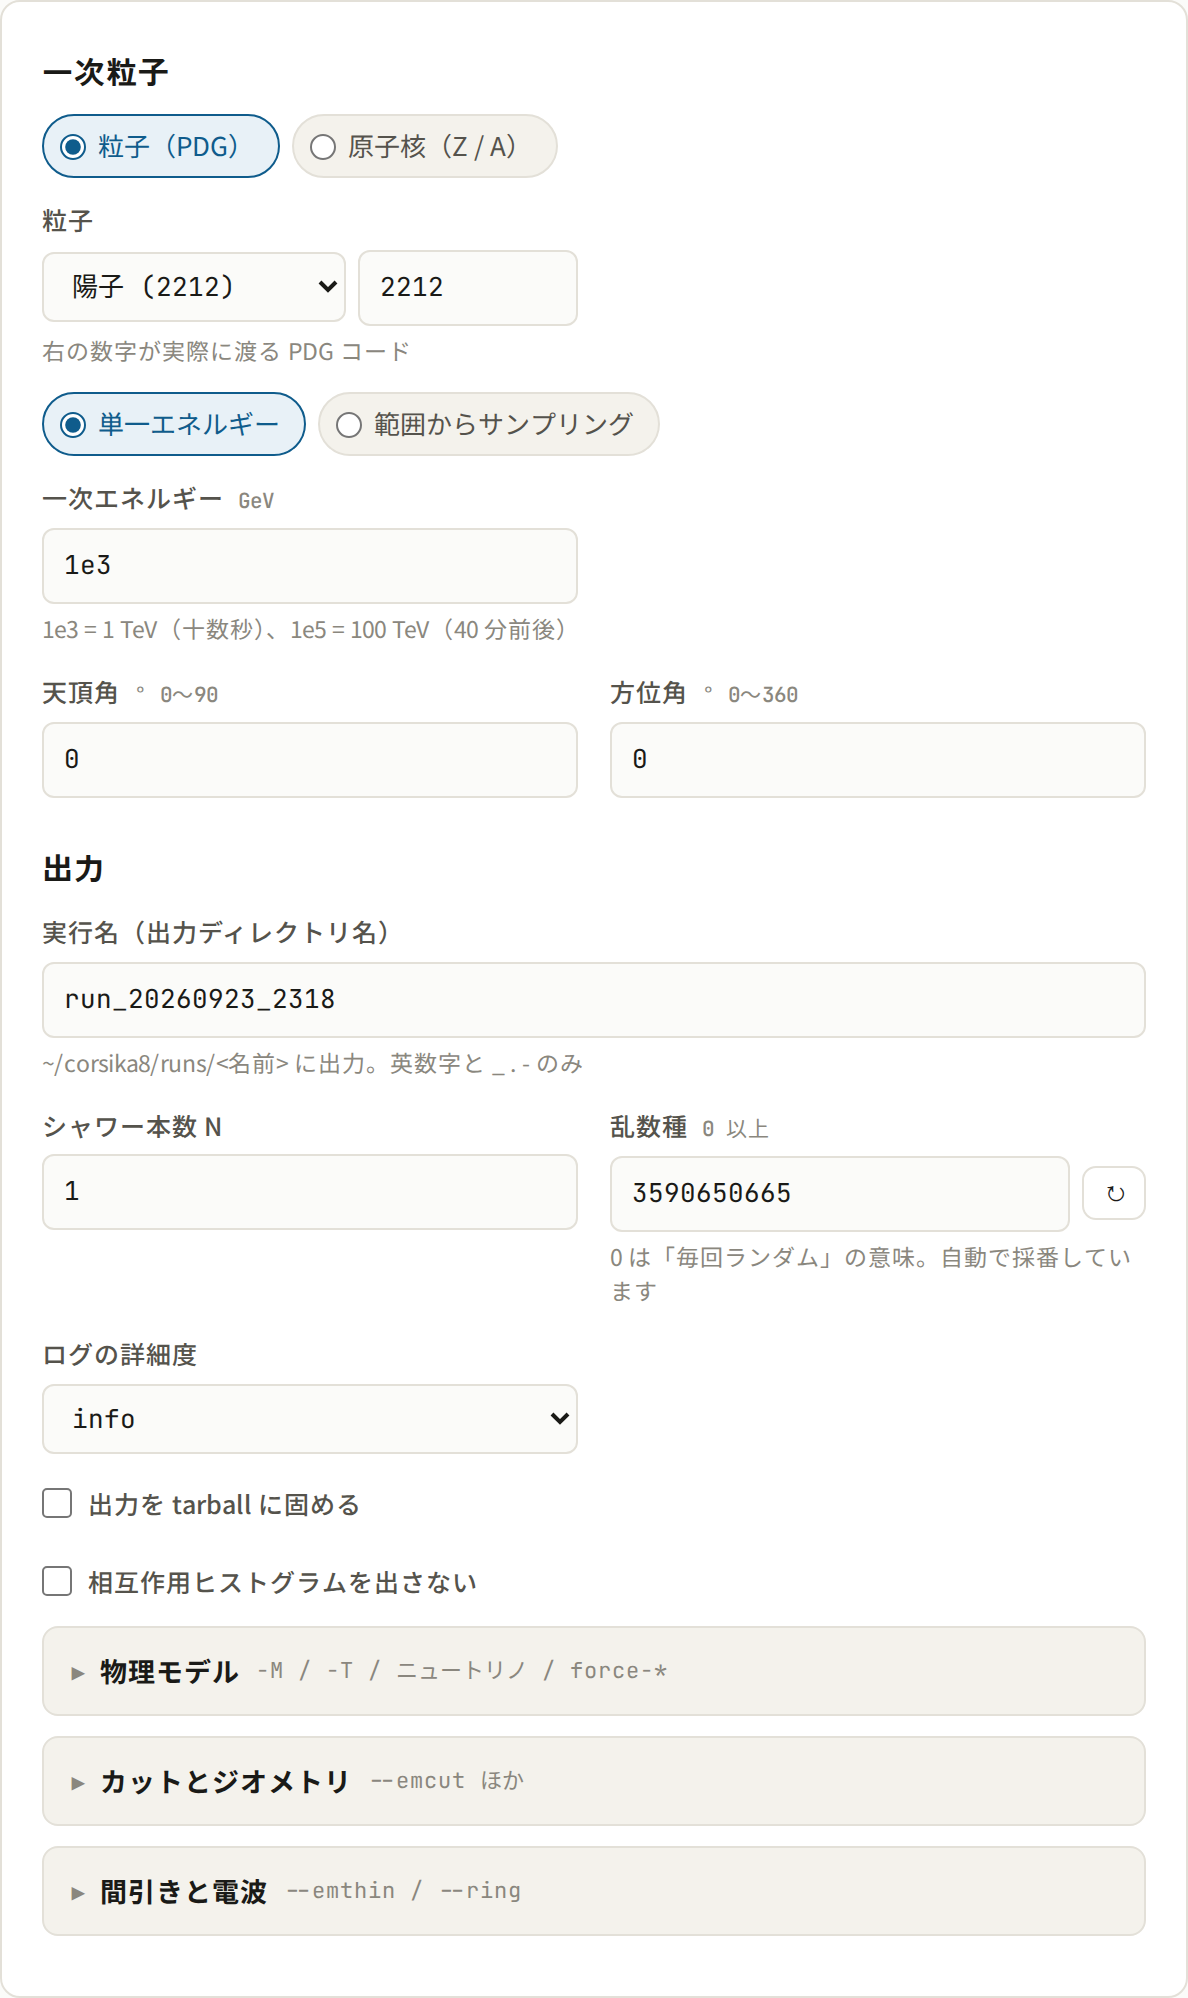Click the シャワー本数 N input field
Screen dimensions: 1188x1998
[x=310, y=1192]
